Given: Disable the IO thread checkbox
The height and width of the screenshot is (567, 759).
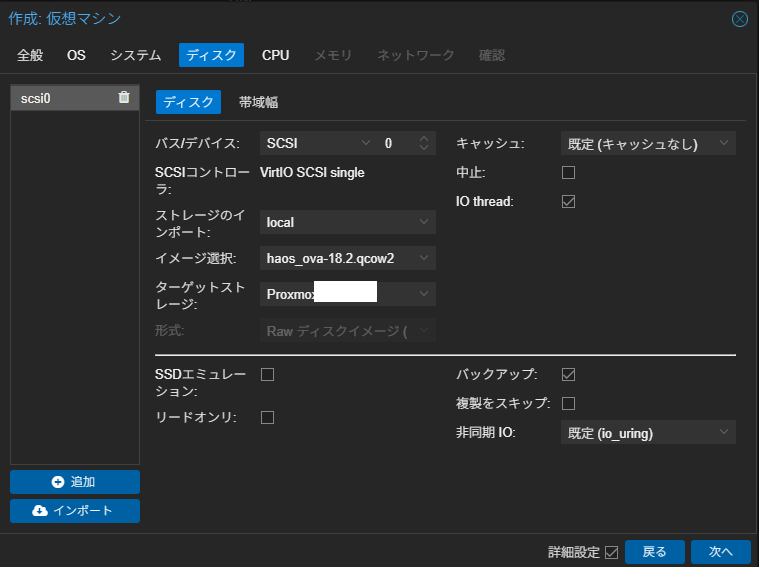Looking at the screenshot, I should [x=568, y=201].
